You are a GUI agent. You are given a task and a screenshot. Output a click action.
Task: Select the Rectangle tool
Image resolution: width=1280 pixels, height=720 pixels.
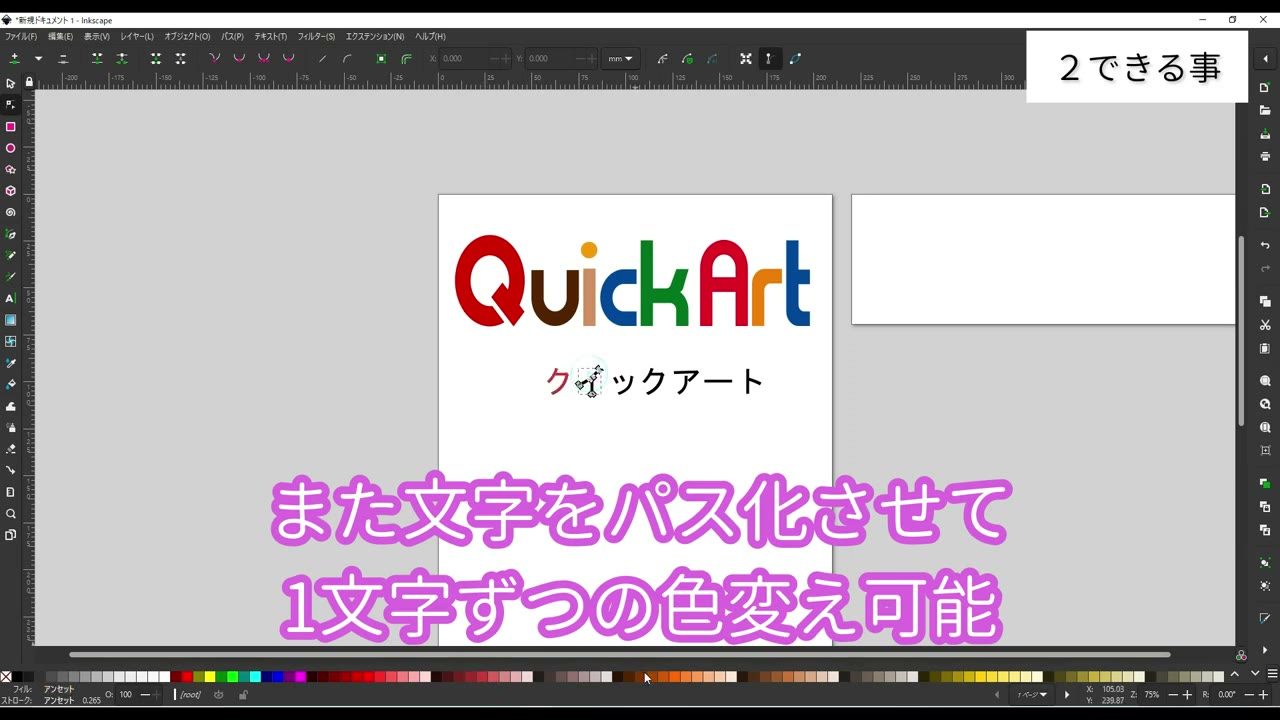pos(11,126)
